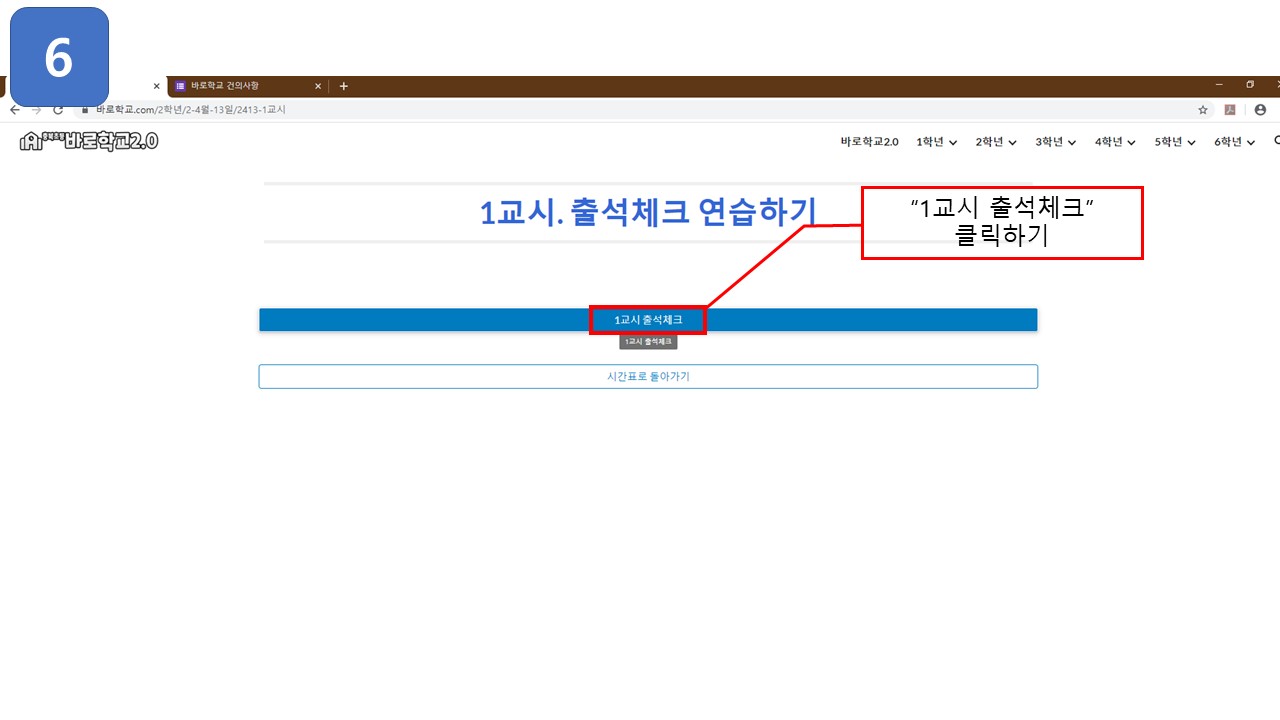Open the browser profile avatar
The image size is (1280, 720).
coord(1260,110)
